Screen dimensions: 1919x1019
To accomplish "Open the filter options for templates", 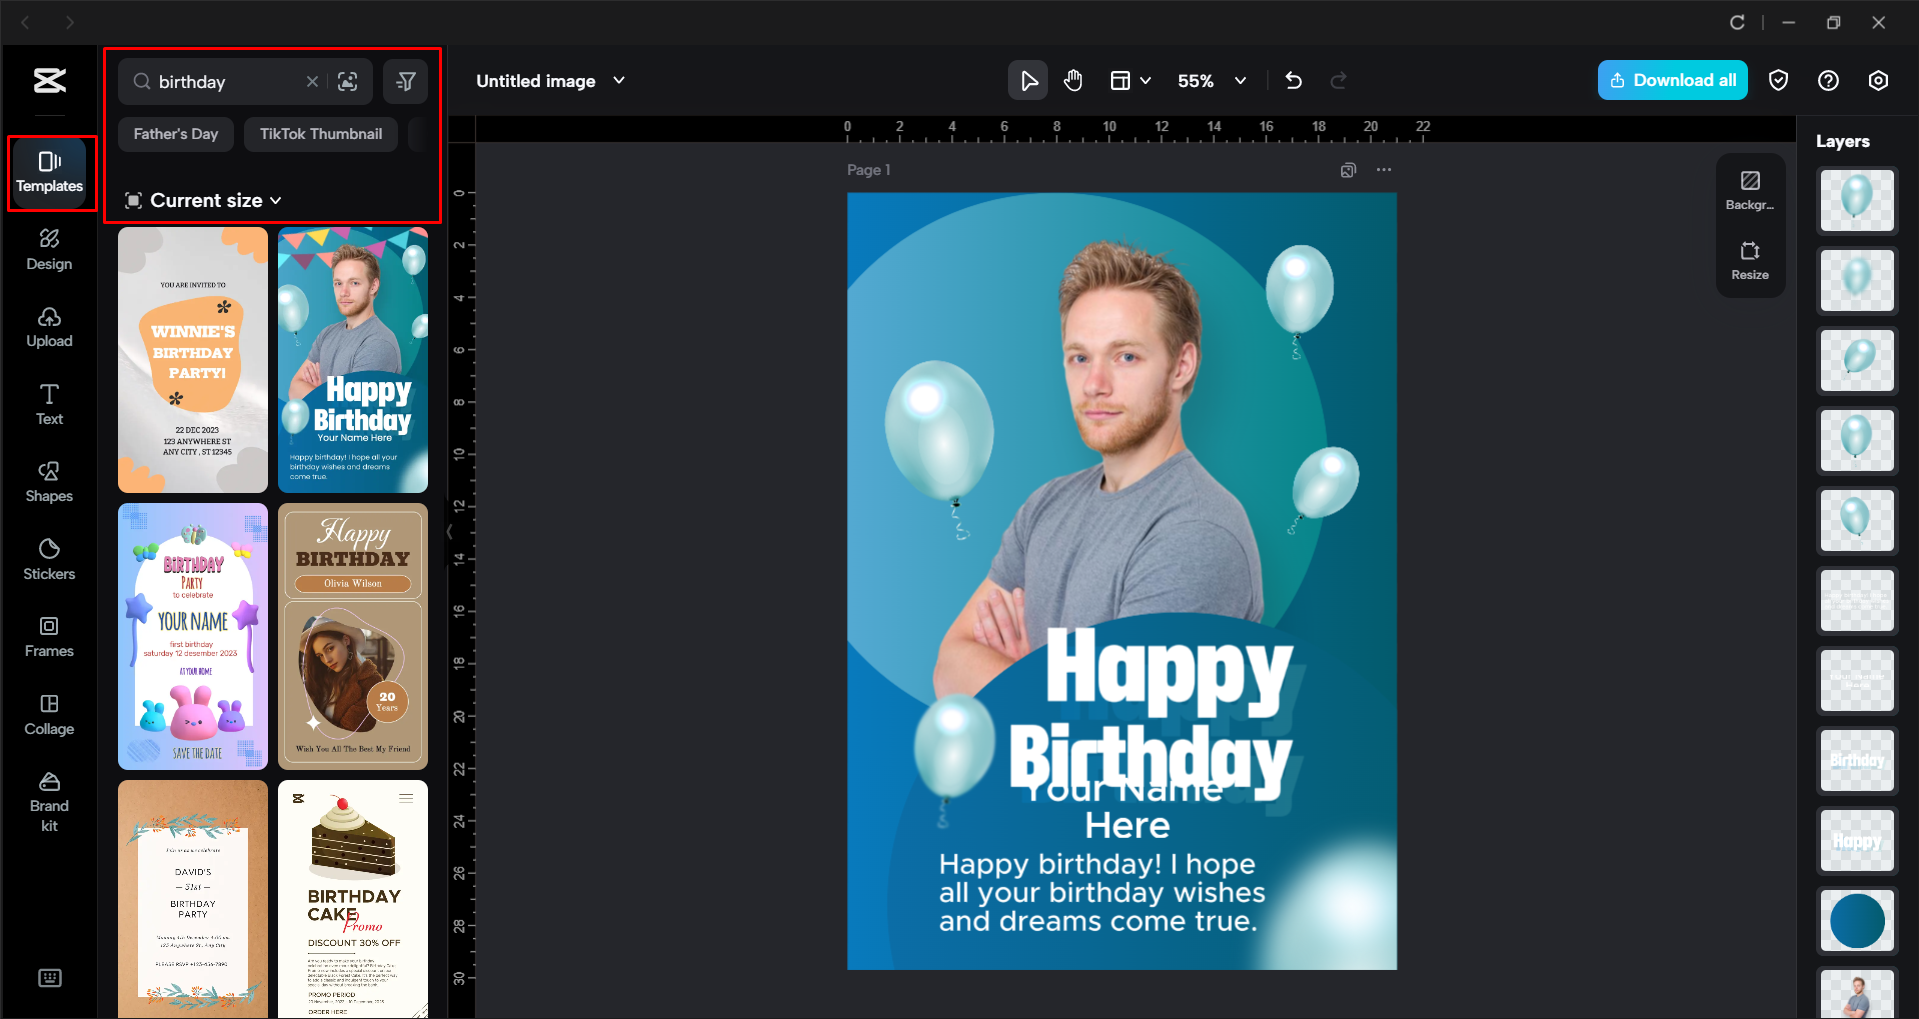I will 406,82.
